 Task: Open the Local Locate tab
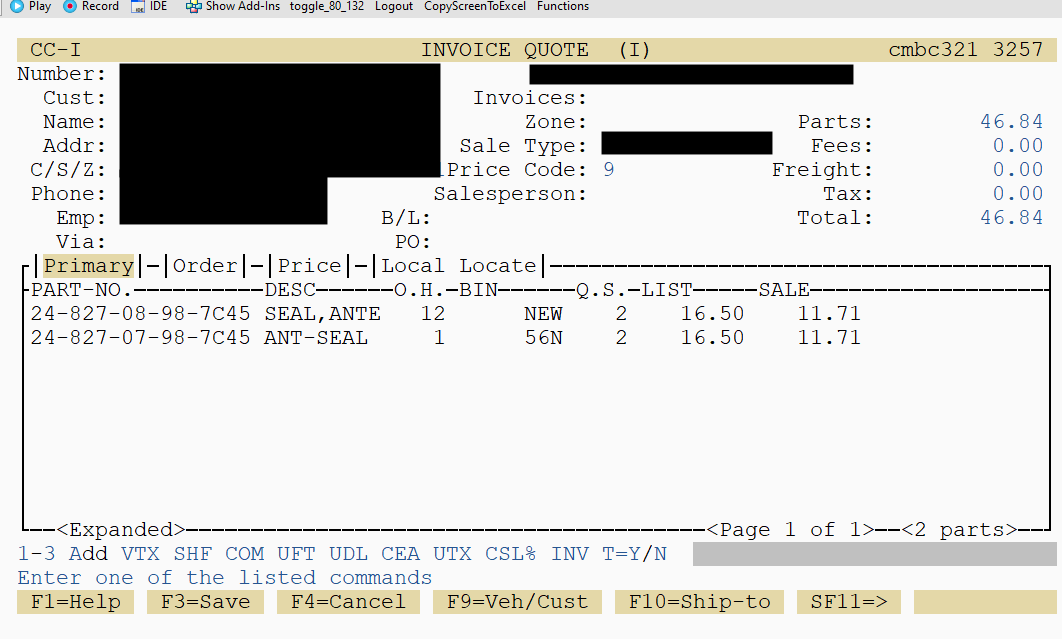(x=459, y=266)
